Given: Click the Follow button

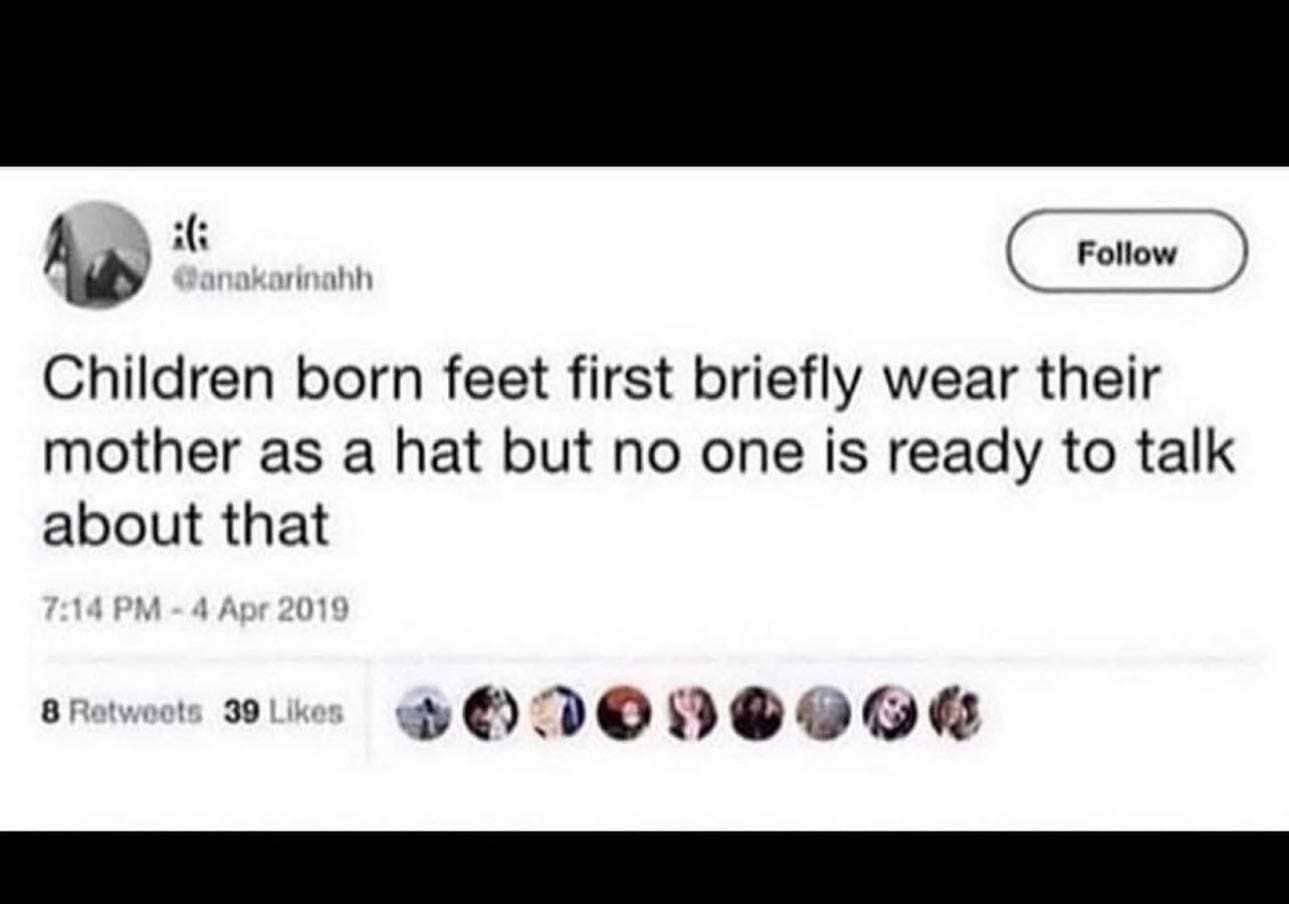Looking at the screenshot, I should point(1126,252).
